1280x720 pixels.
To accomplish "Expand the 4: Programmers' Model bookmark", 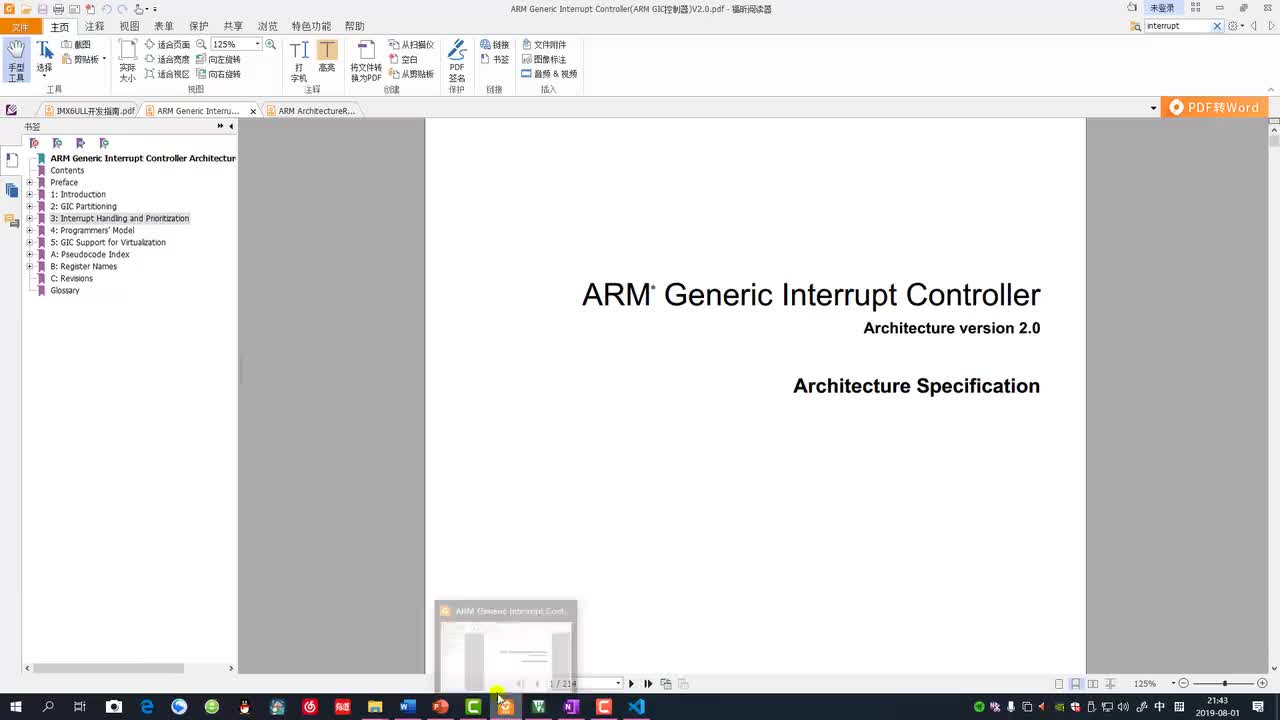I will pos(30,230).
